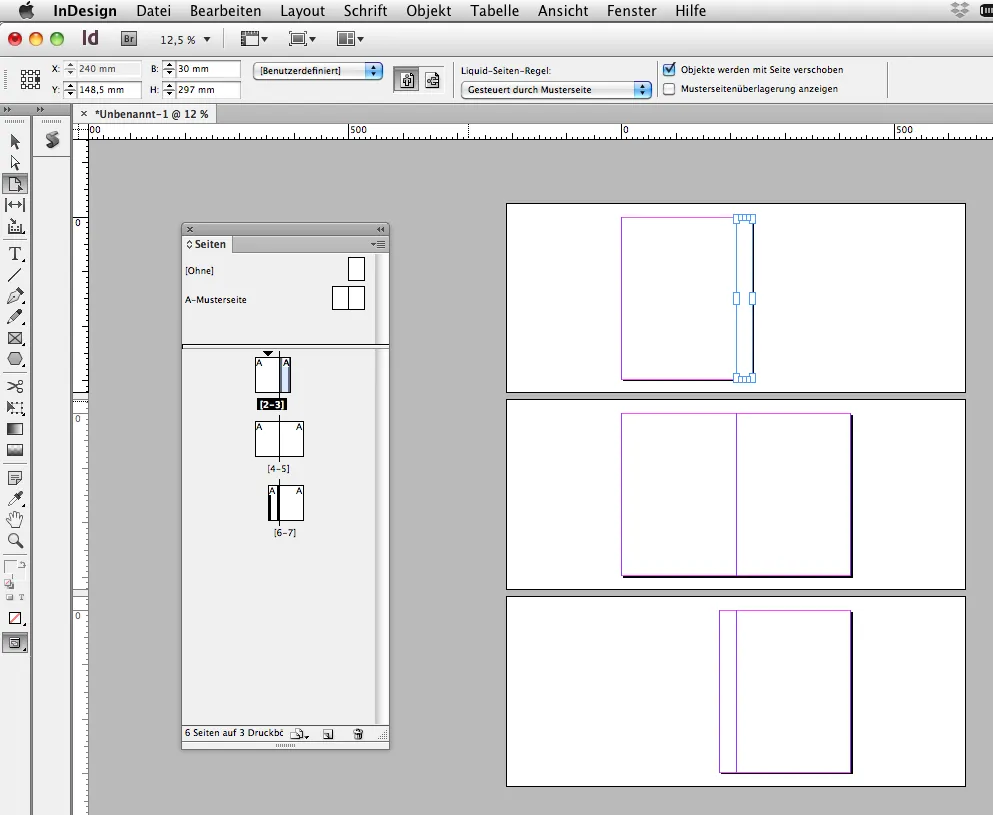Enable Musterseitenüberlagerung anzeigen
The width and height of the screenshot is (993, 815).
(667, 90)
